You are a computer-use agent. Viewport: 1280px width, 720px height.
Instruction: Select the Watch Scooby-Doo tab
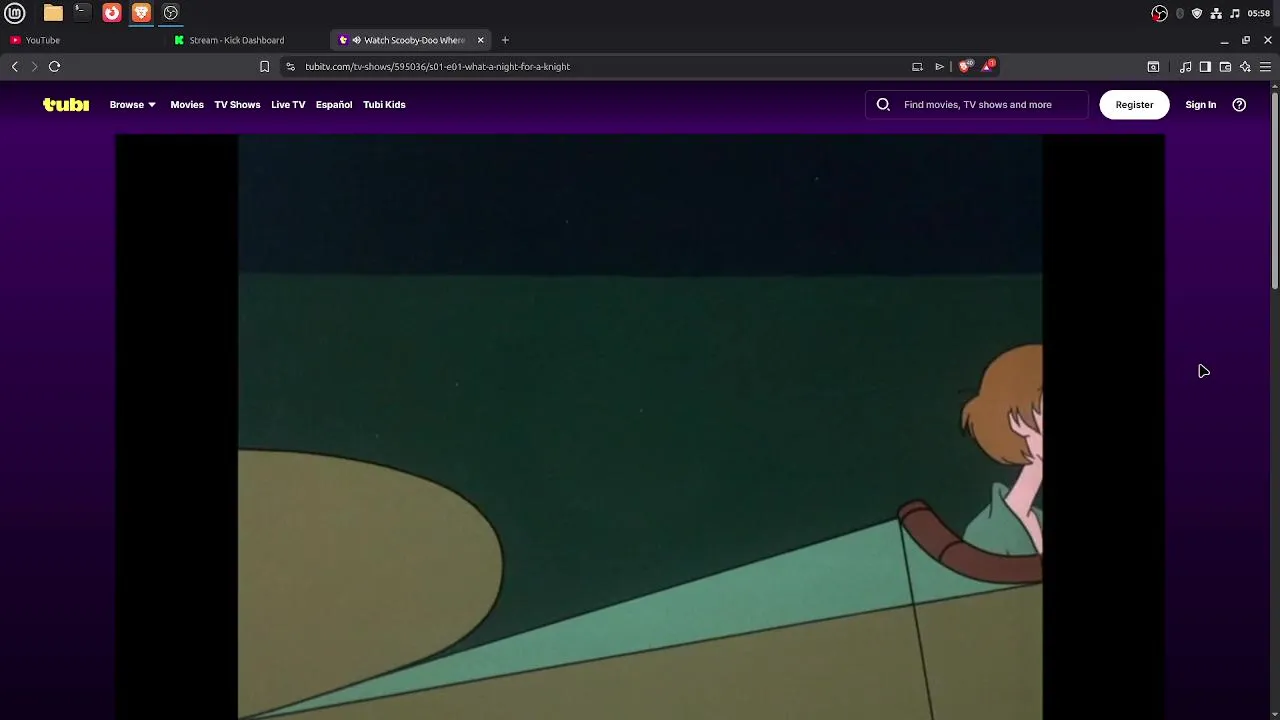(413, 40)
